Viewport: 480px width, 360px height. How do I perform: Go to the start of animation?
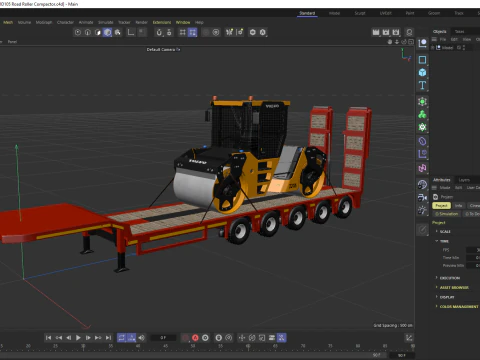48,338
